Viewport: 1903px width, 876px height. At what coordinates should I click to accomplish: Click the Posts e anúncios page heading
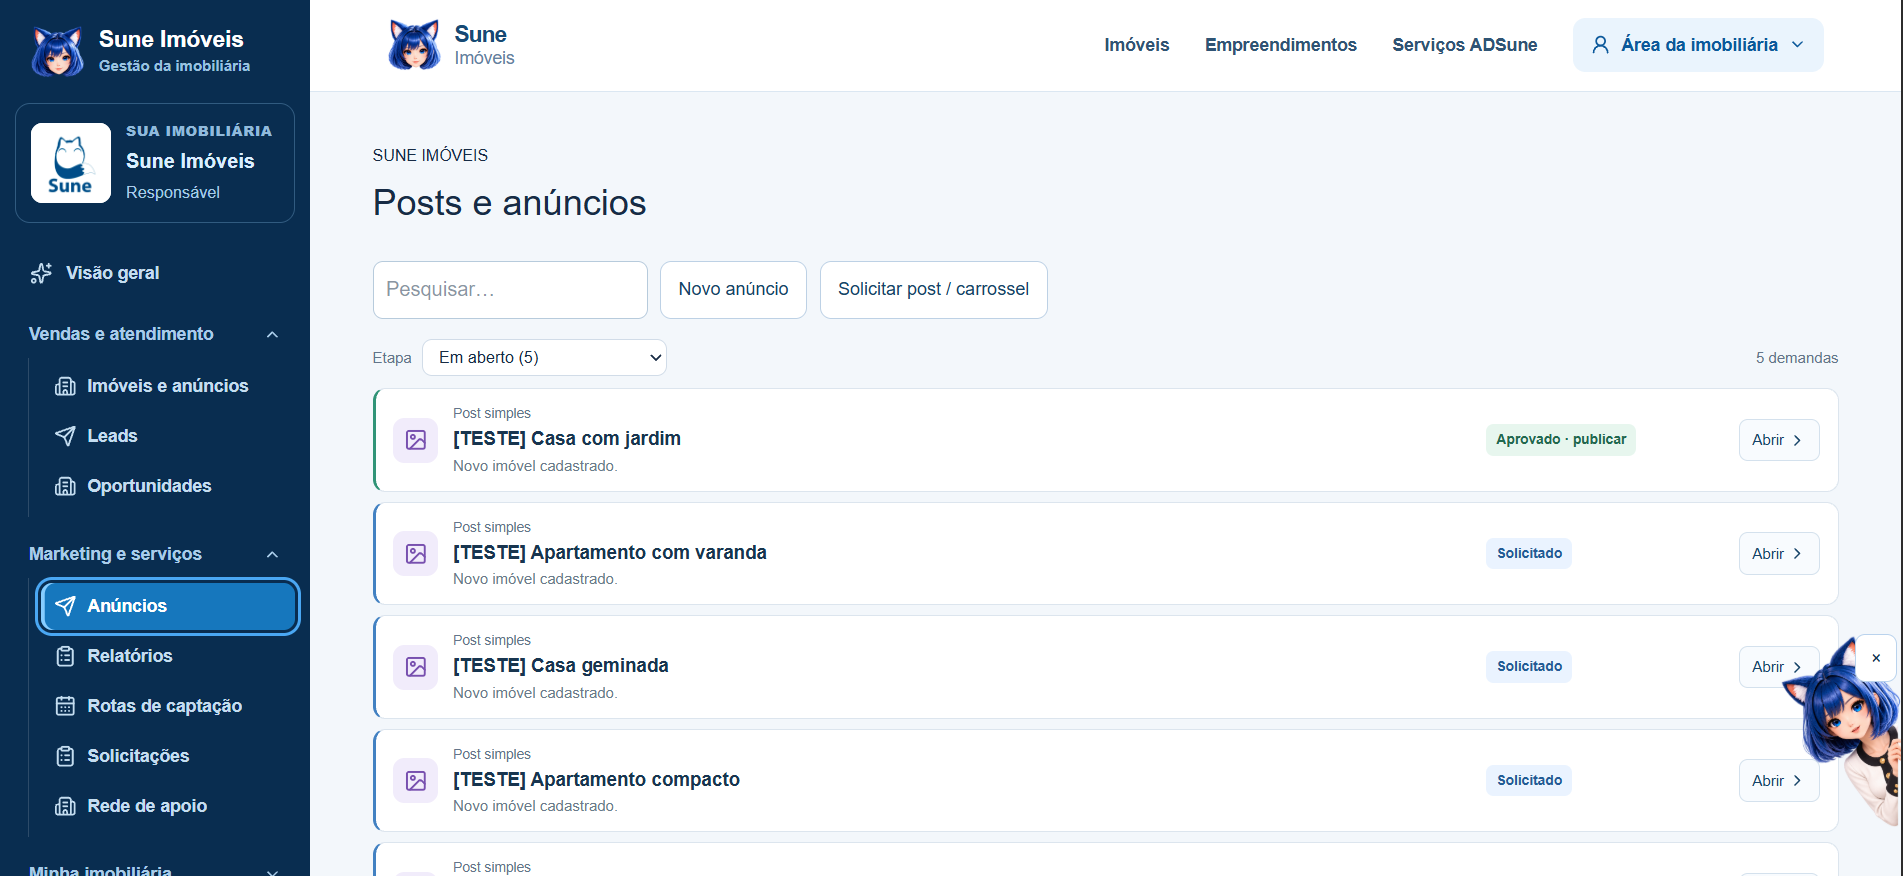[x=509, y=203]
